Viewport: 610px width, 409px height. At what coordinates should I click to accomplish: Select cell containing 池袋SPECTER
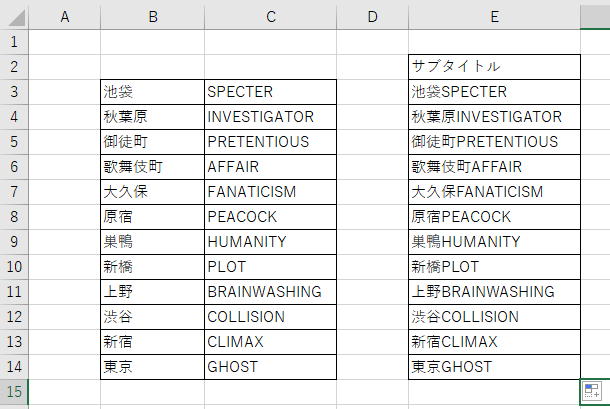click(494, 92)
